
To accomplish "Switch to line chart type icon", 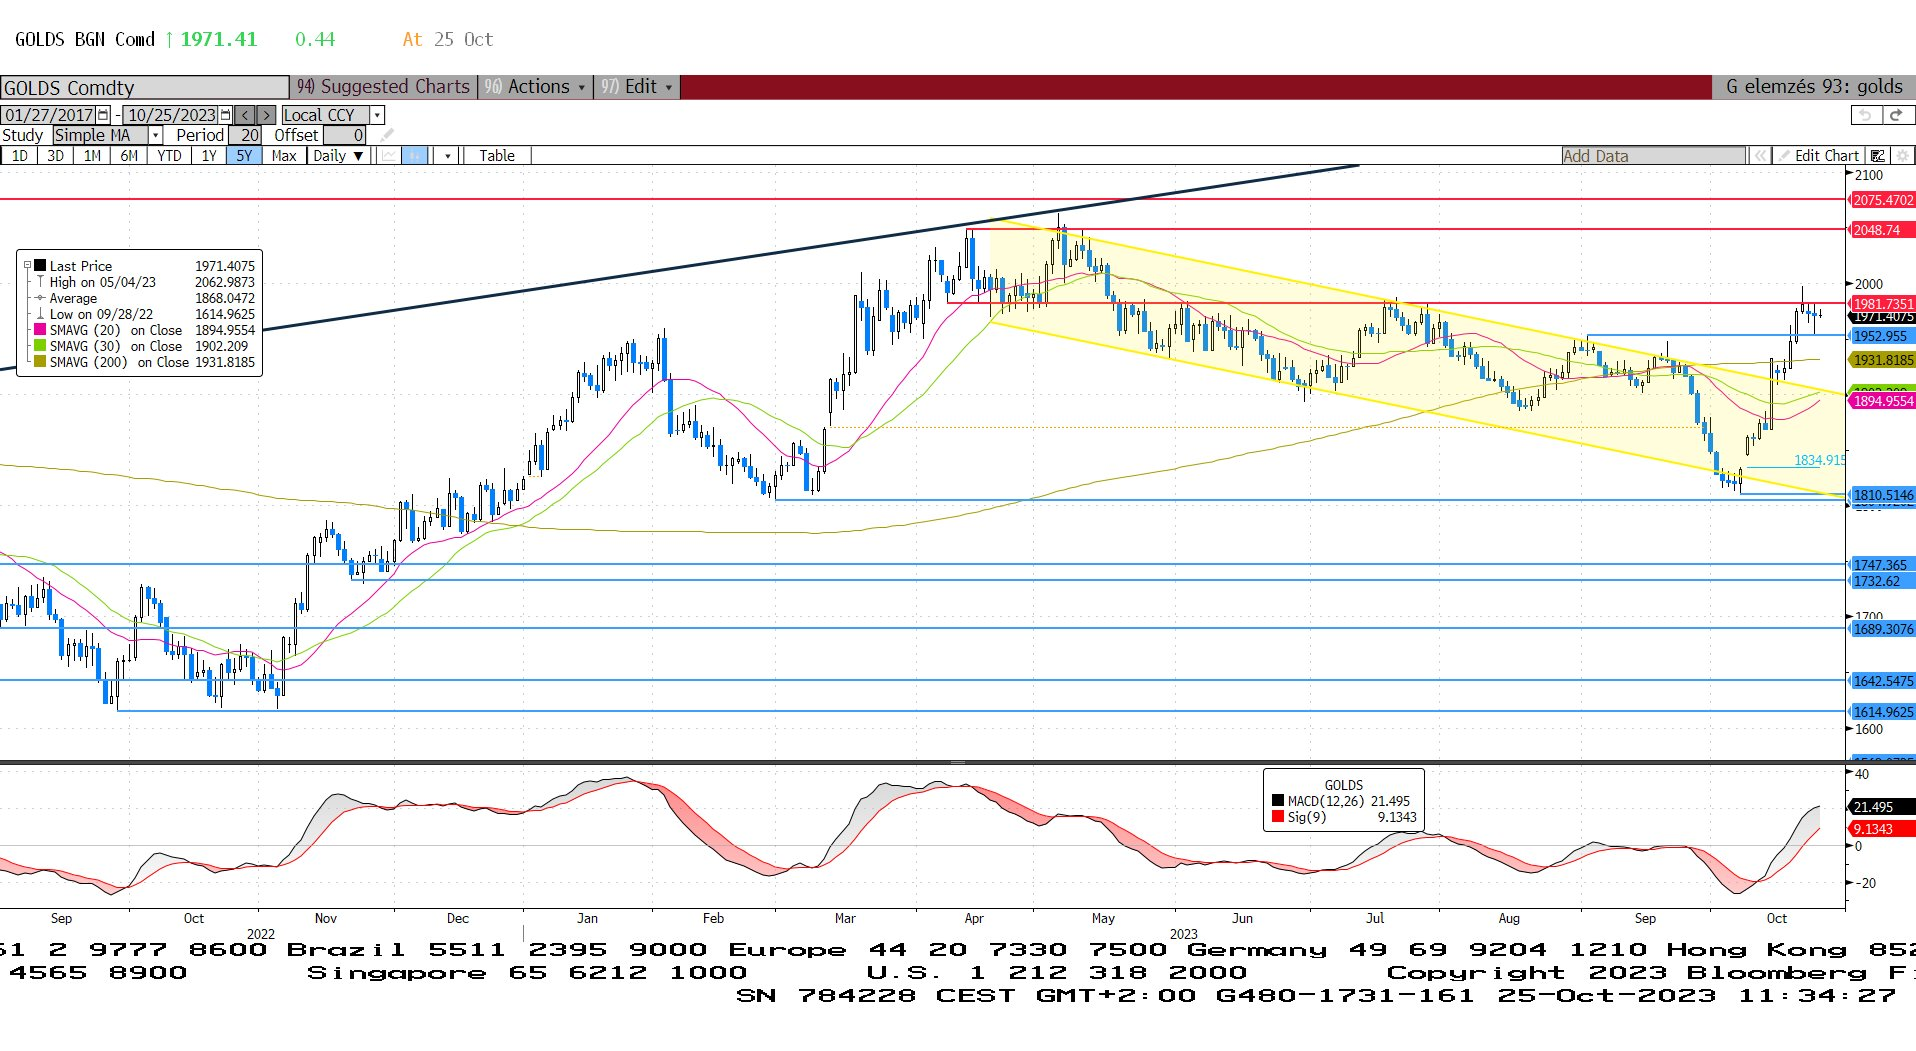I will (388, 156).
